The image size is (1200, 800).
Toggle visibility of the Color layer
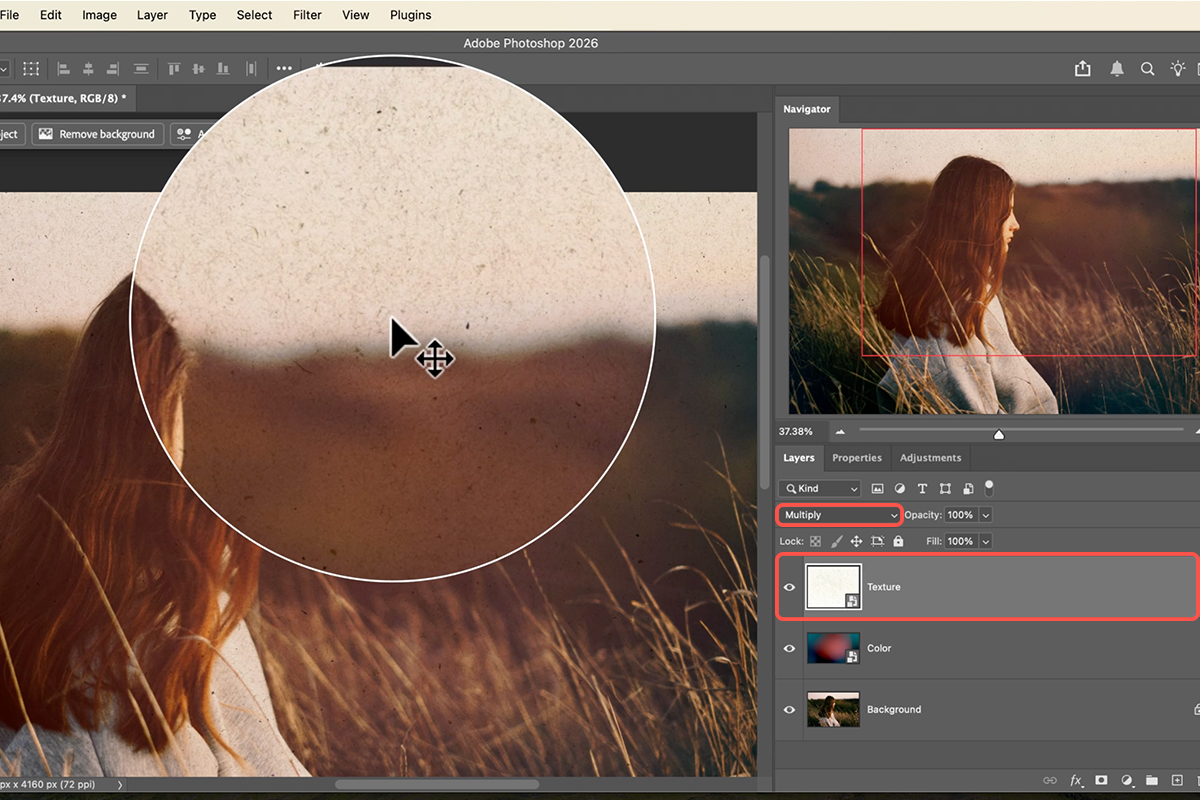pyautogui.click(x=789, y=648)
